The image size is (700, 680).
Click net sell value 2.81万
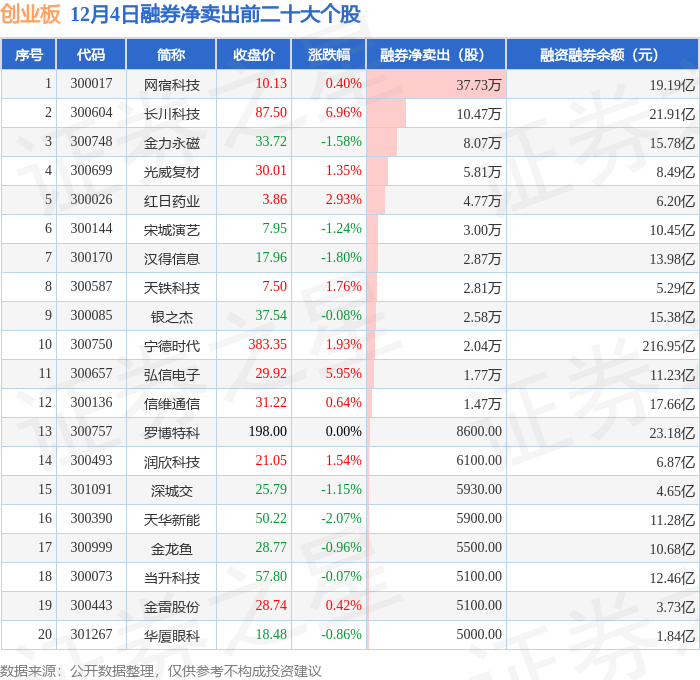[x=482, y=288]
